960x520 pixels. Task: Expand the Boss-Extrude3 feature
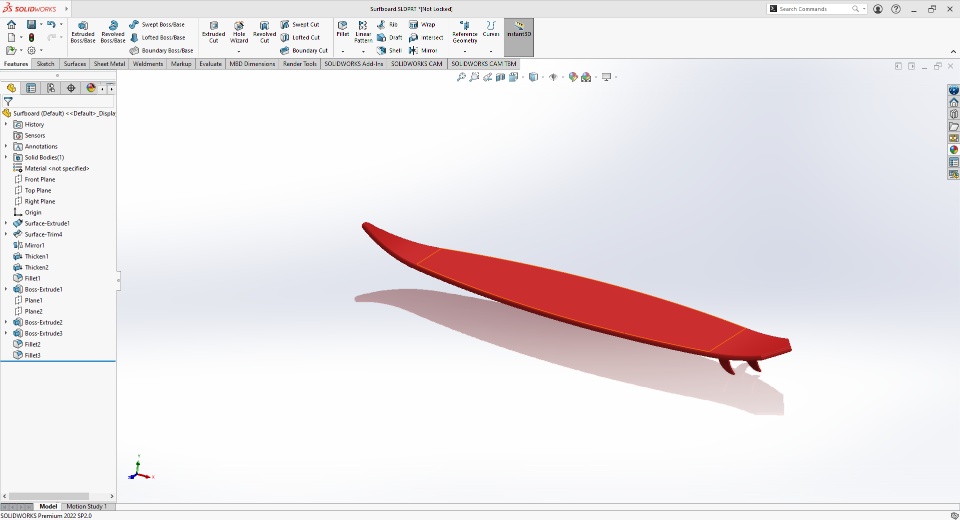(6, 333)
